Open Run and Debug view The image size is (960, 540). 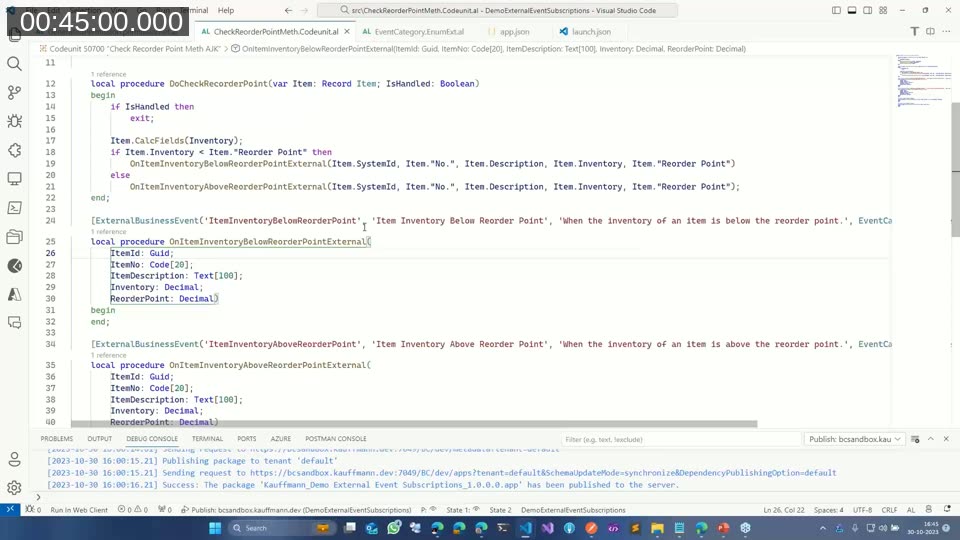pos(14,121)
